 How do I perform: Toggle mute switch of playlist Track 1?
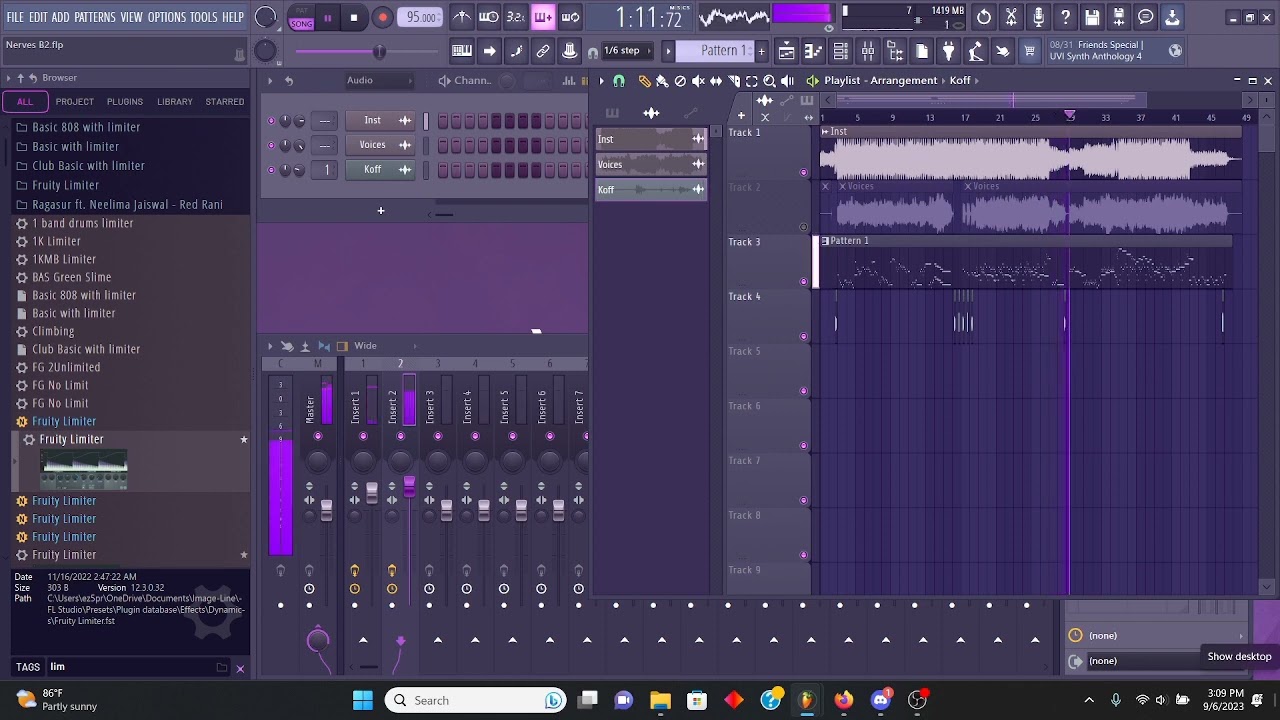[804, 172]
